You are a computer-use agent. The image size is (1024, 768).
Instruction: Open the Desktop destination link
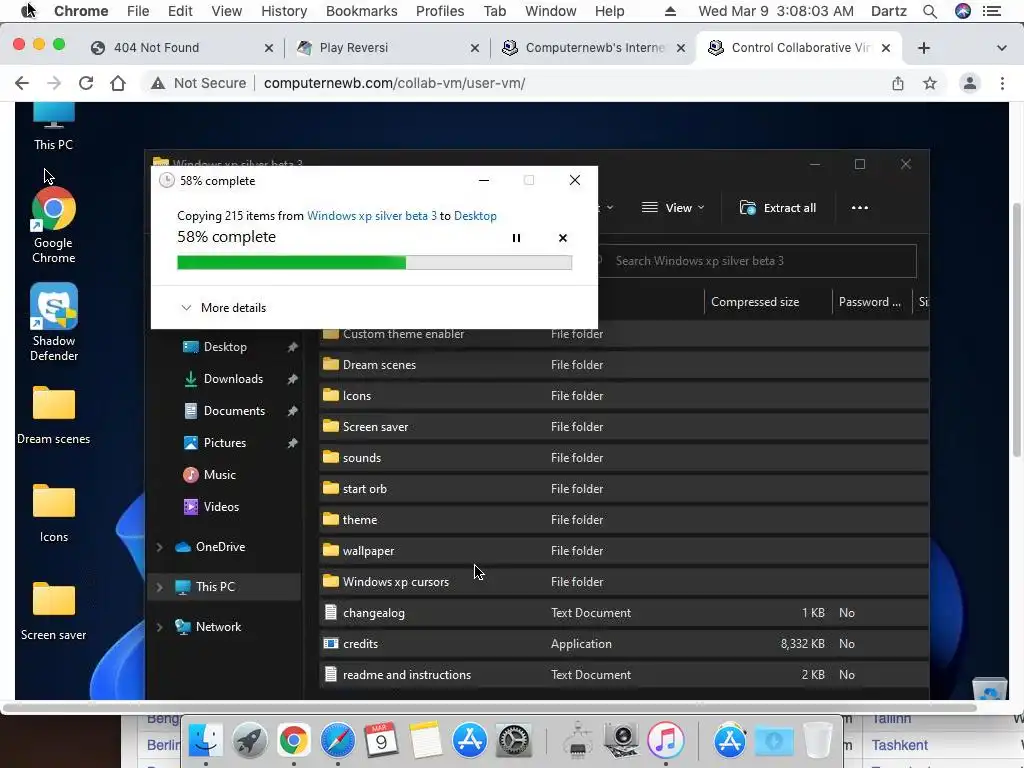click(x=475, y=216)
